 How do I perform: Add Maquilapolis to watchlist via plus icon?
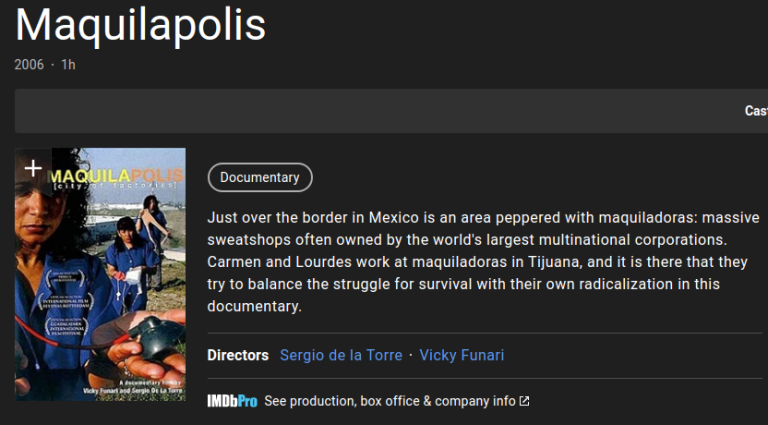(x=33, y=168)
